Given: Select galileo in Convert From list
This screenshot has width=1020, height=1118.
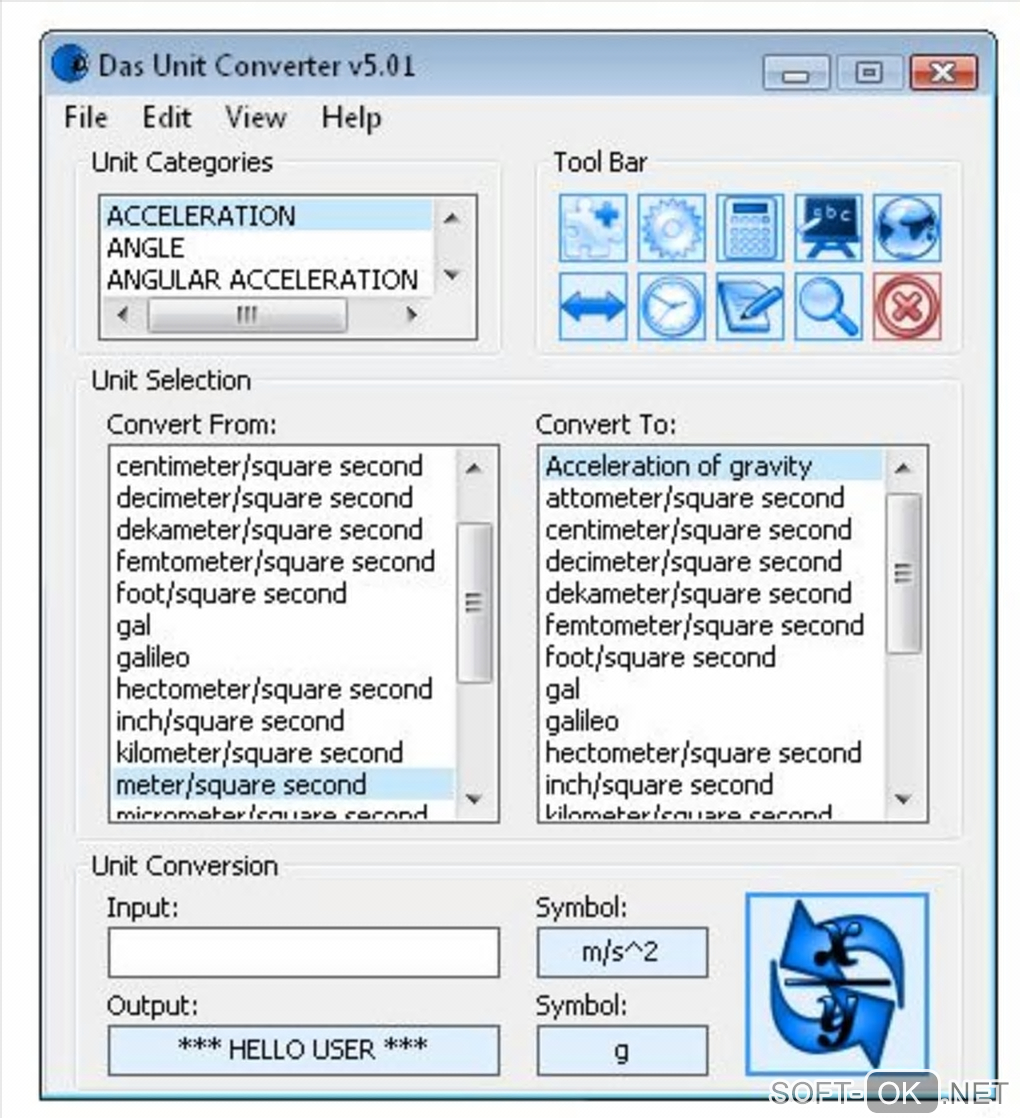Looking at the screenshot, I should tap(282, 657).
